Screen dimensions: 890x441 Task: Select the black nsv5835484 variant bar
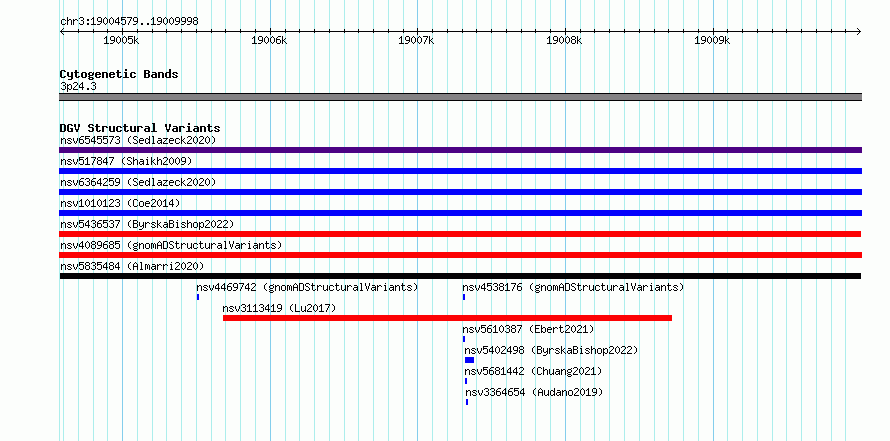460,276
